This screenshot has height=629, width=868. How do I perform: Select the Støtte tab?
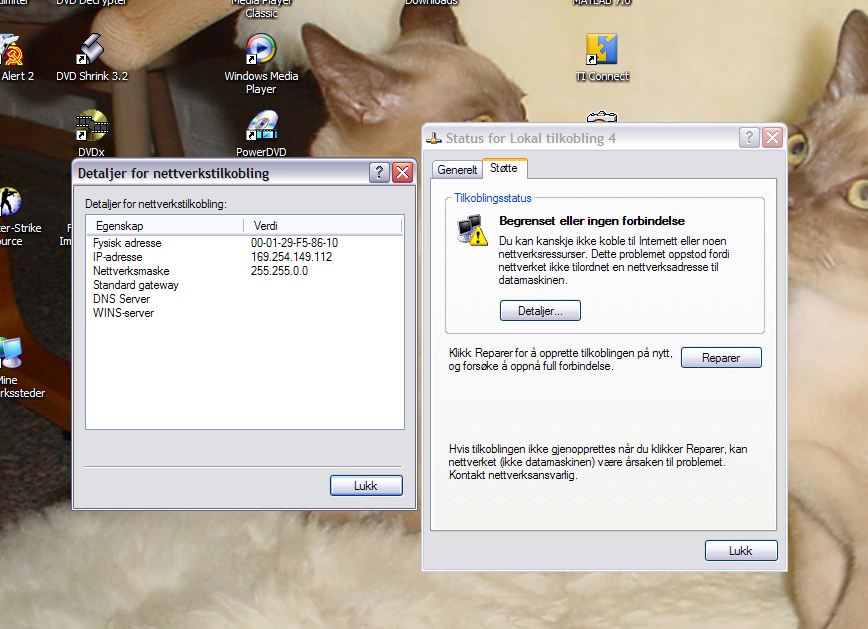pos(504,168)
